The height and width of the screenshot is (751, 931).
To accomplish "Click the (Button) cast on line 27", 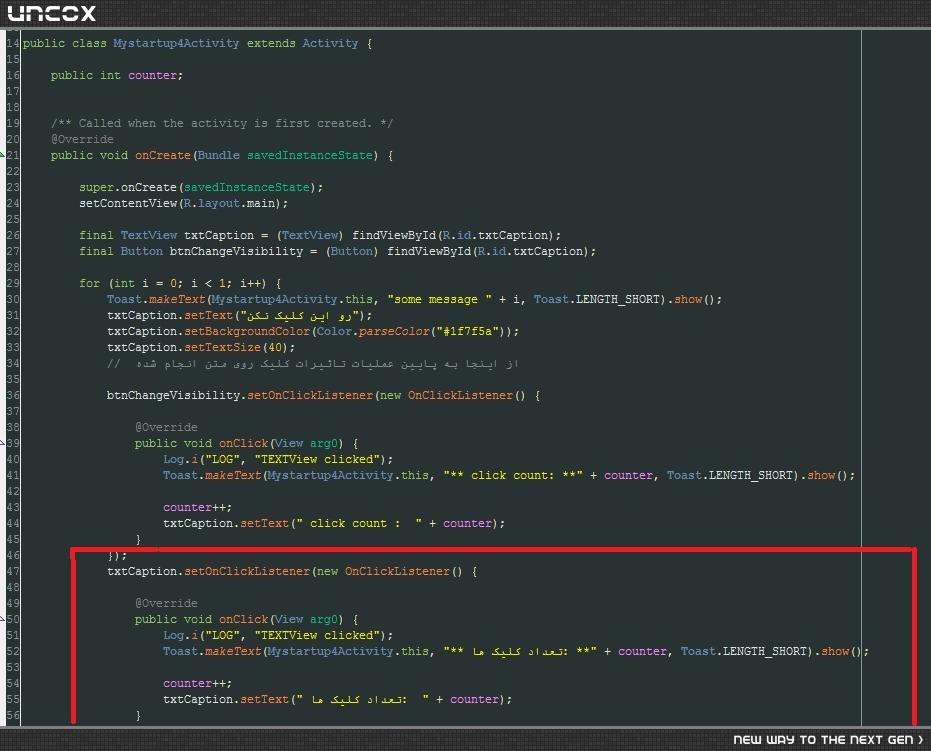I will [352, 251].
